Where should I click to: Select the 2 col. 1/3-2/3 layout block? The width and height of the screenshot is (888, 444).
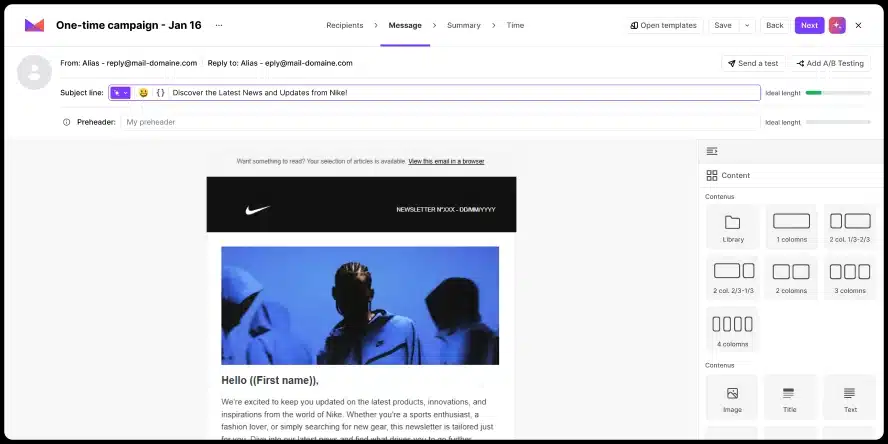tap(849, 227)
